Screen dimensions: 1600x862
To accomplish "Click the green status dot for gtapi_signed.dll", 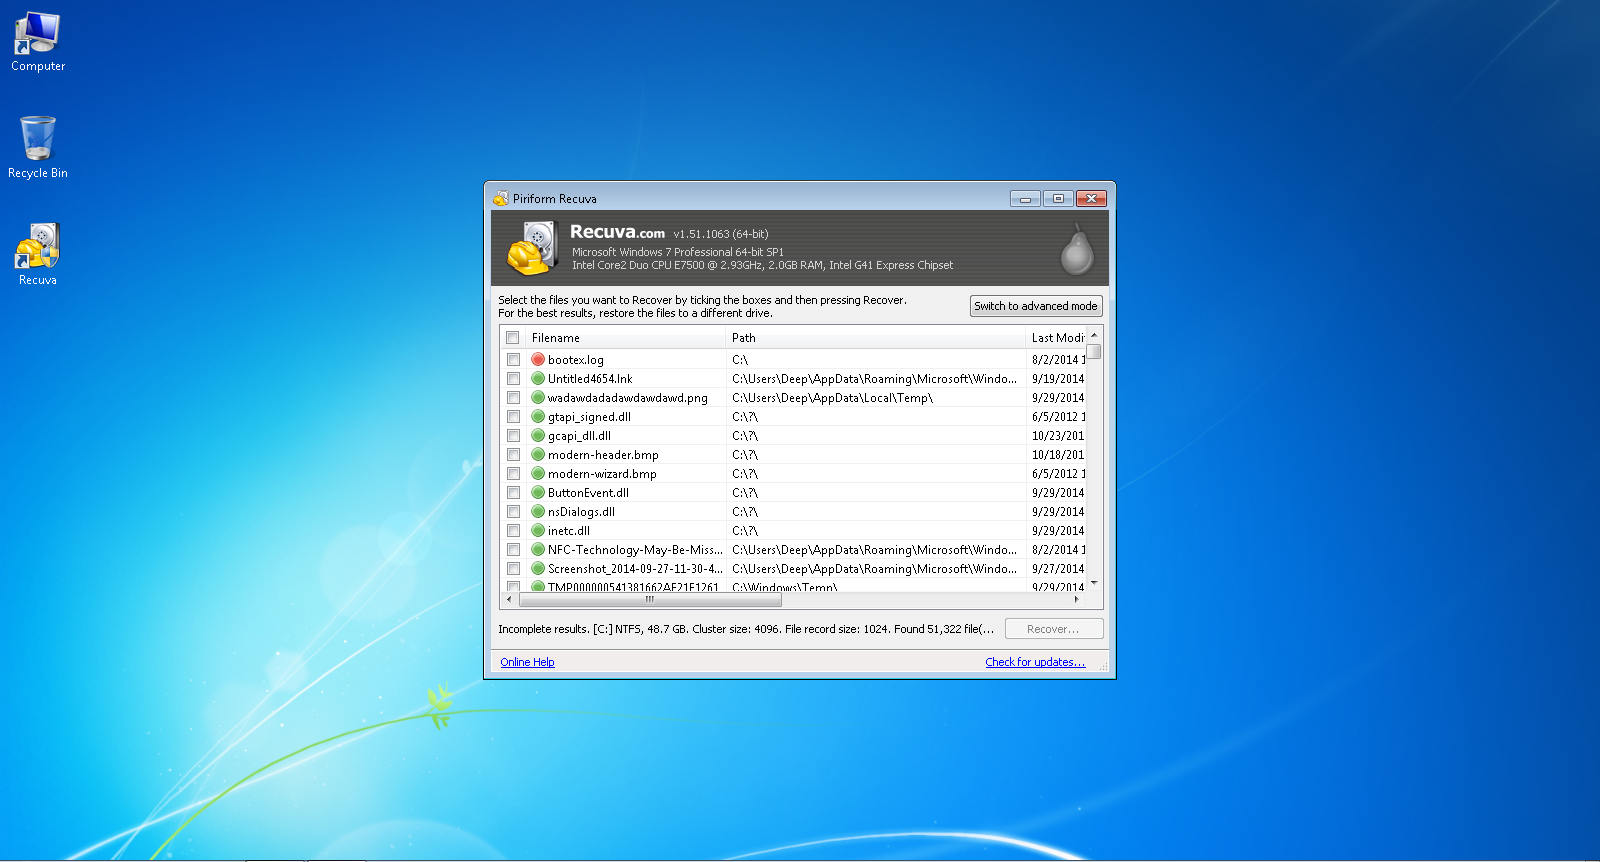I will pyautogui.click(x=538, y=416).
